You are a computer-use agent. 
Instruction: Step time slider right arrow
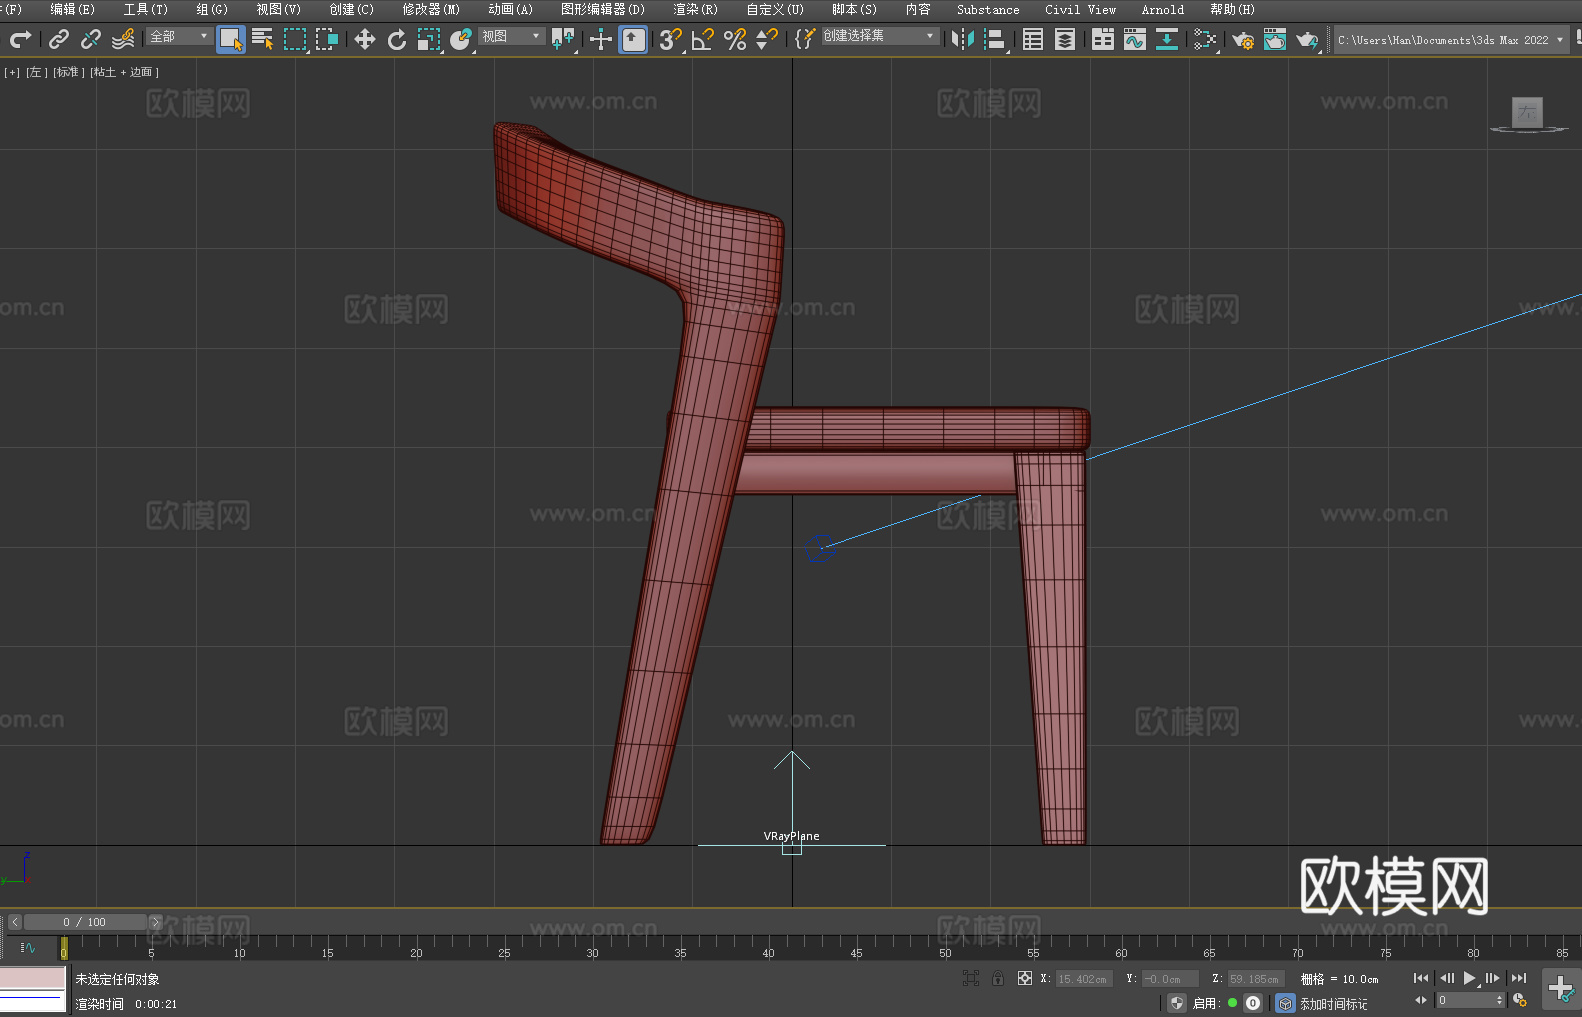pyautogui.click(x=155, y=922)
